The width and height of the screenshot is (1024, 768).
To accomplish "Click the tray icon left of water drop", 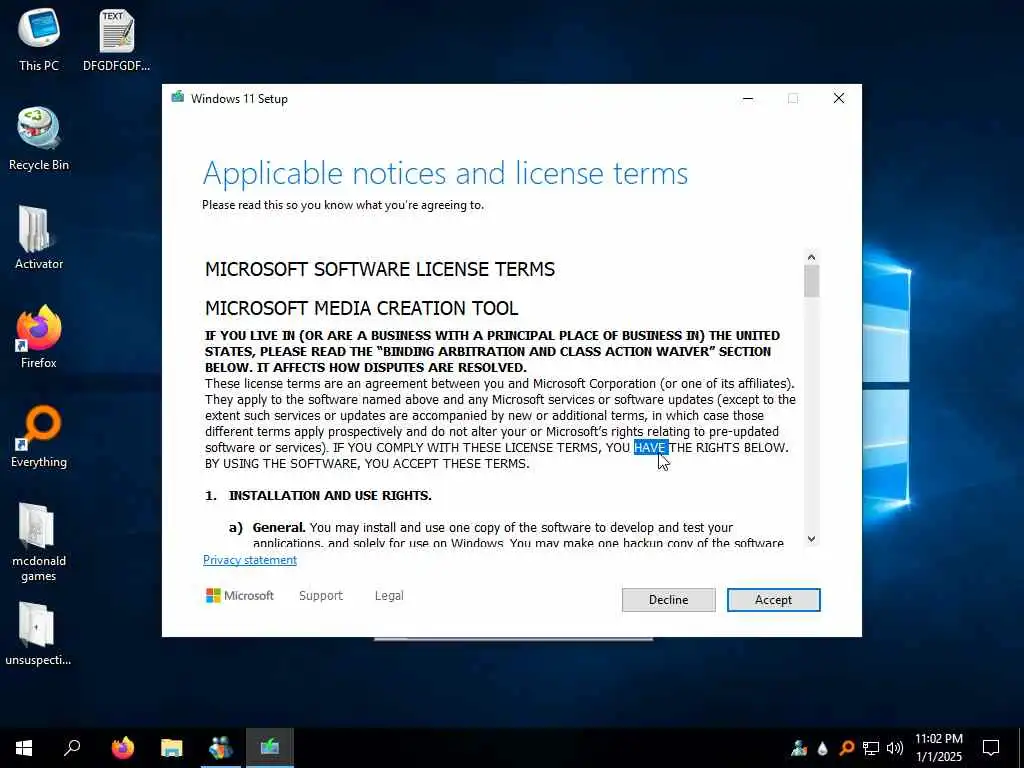I will [x=798, y=748].
